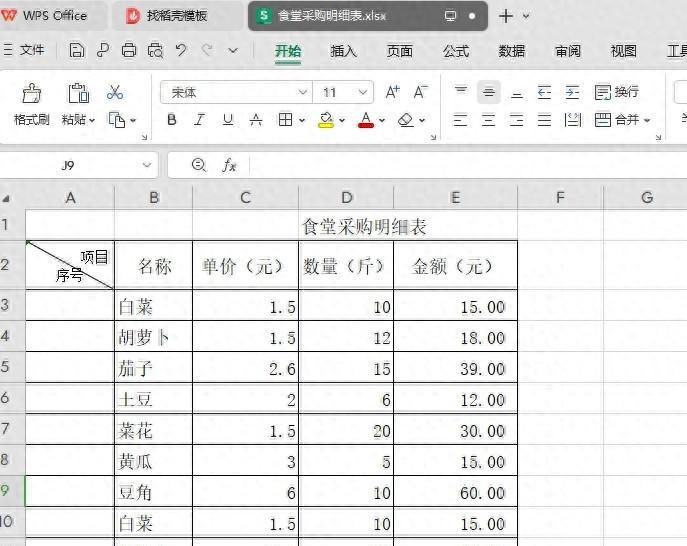Click the Borders grid icon
The image size is (687, 546).
pos(285,120)
